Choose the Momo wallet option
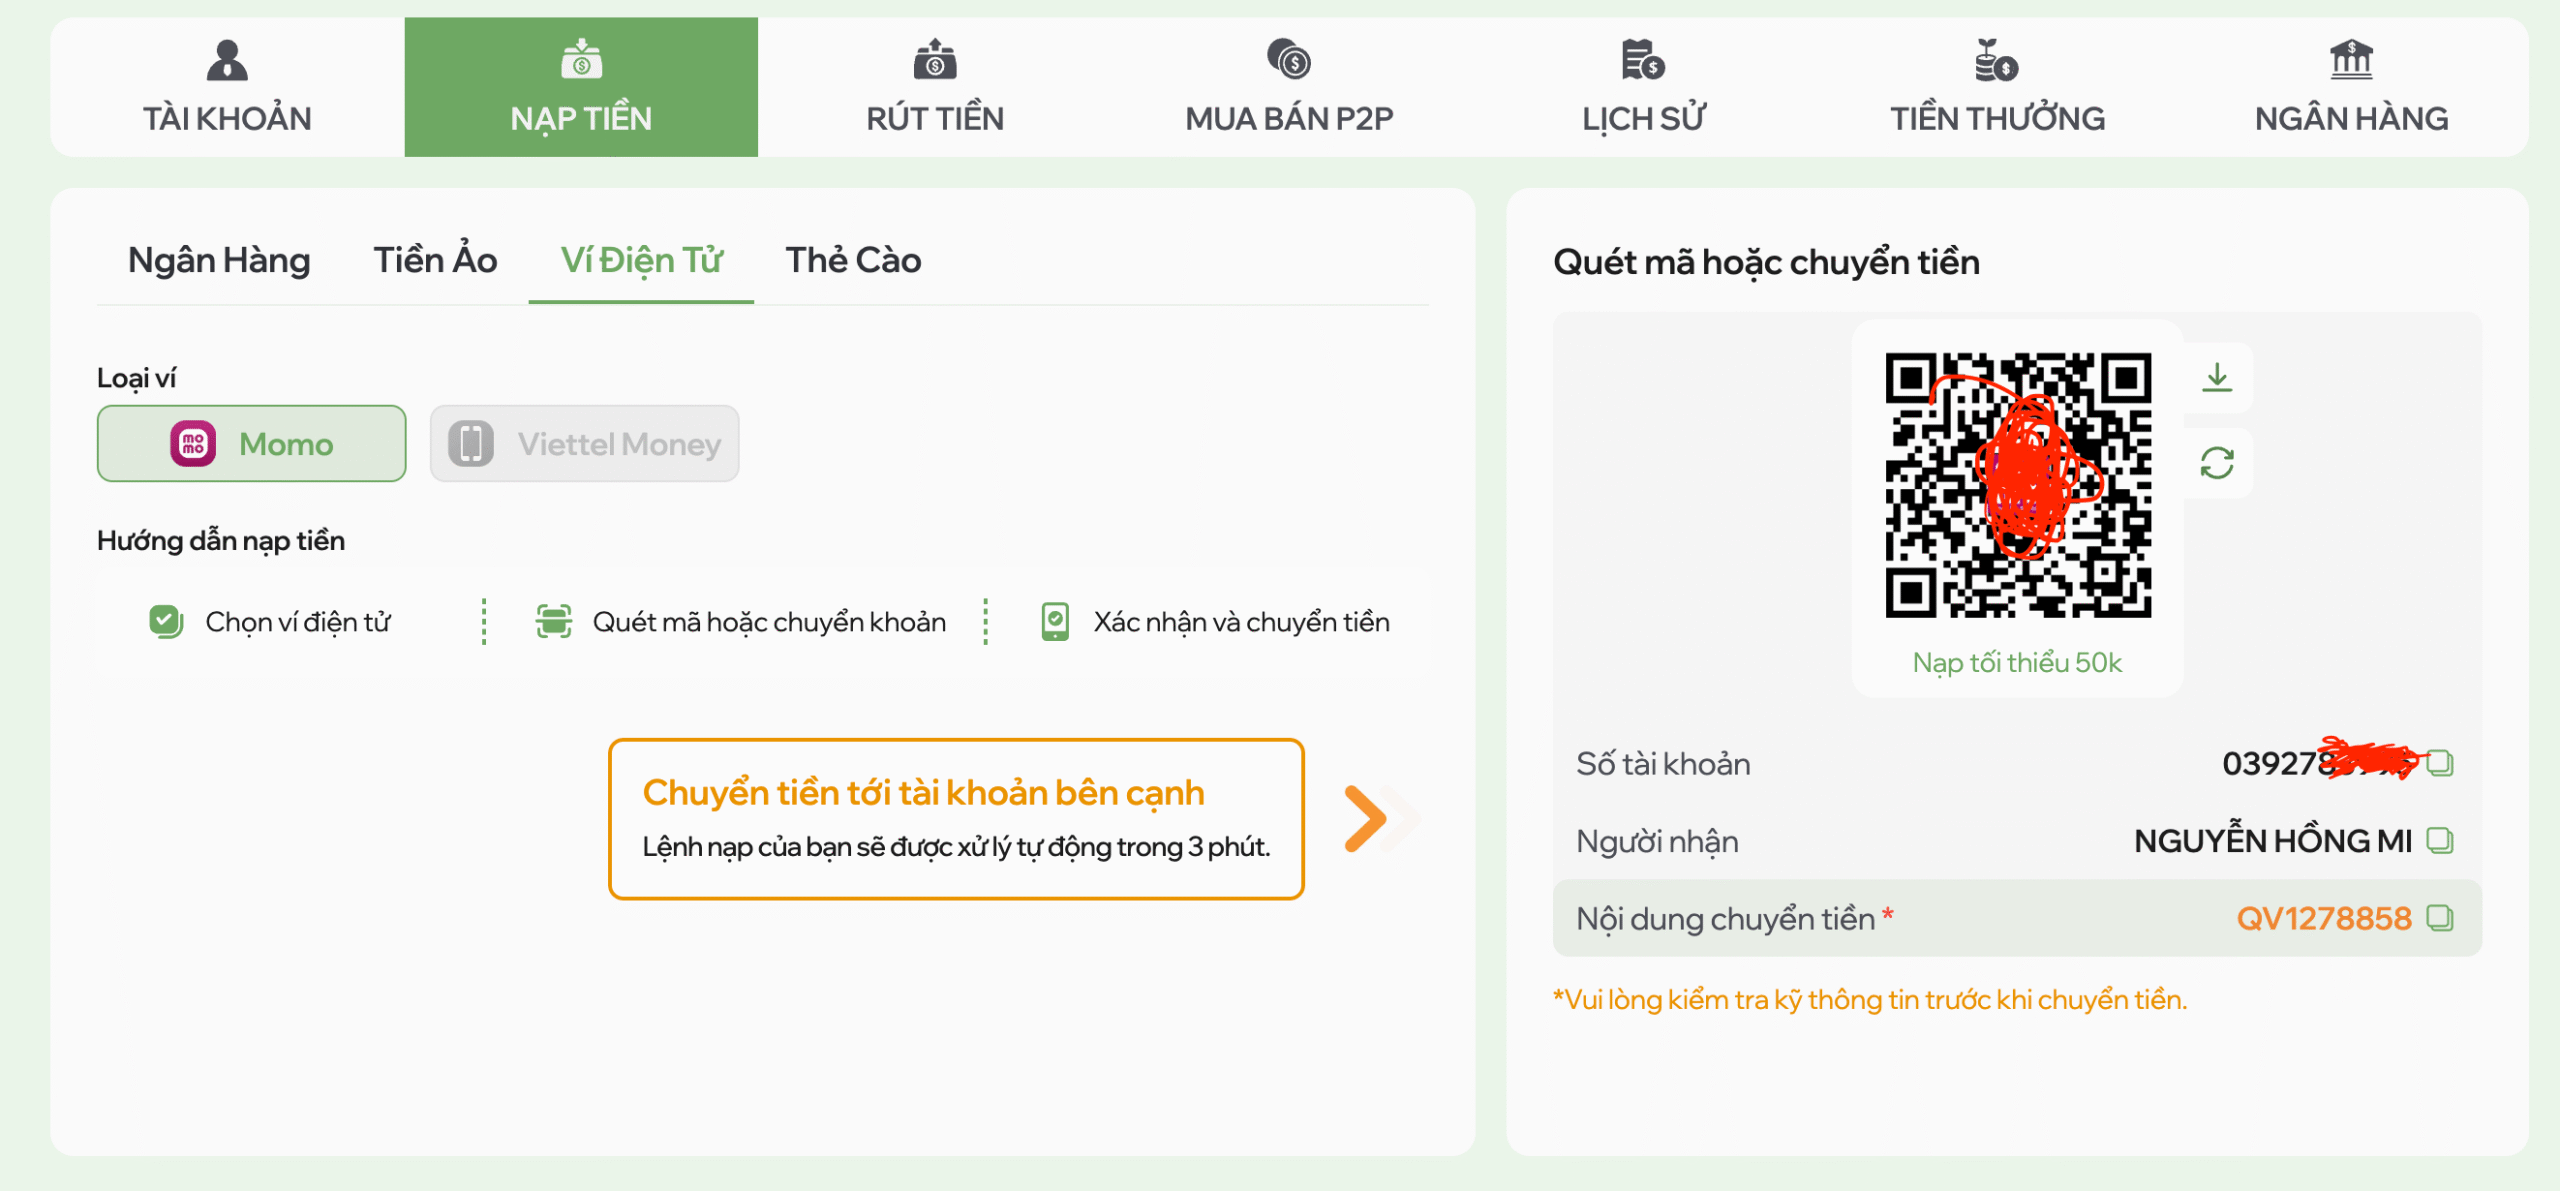Screen dimensions: 2560x1191 (252, 443)
